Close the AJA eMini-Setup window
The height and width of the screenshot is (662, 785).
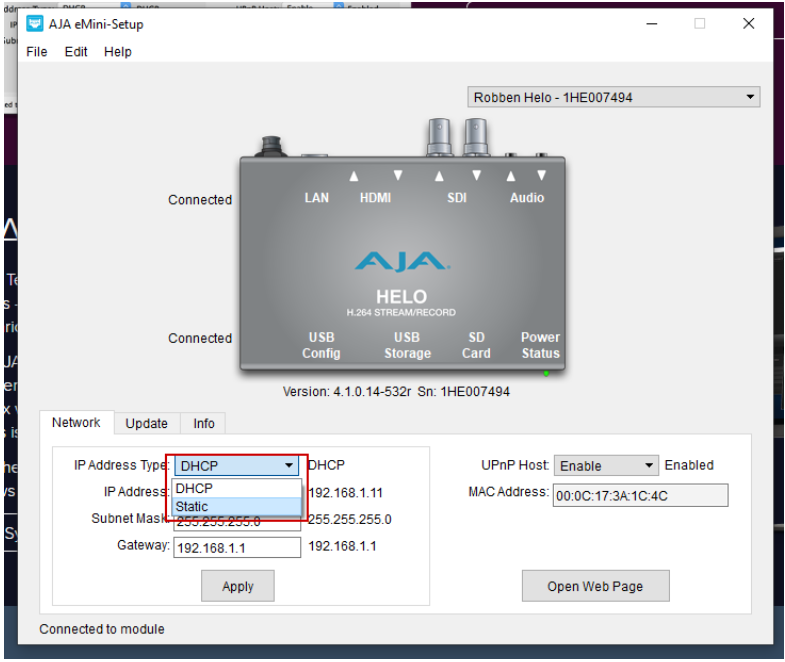click(x=748, y=24)
